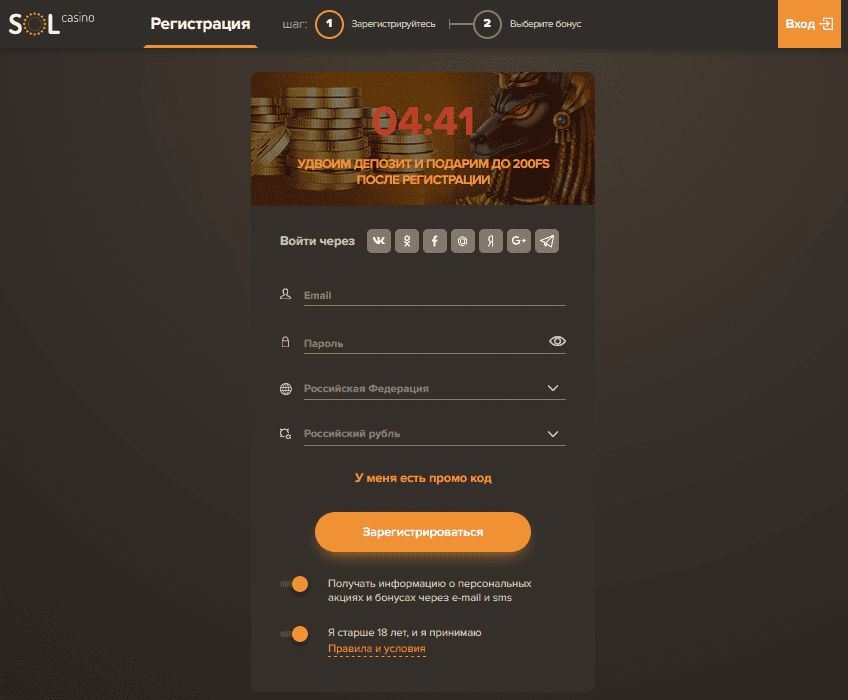The height and width of the screenshot is (700, 848).
Task: Open the Российский рубль currency dropdown
Action: coord(434,434)
